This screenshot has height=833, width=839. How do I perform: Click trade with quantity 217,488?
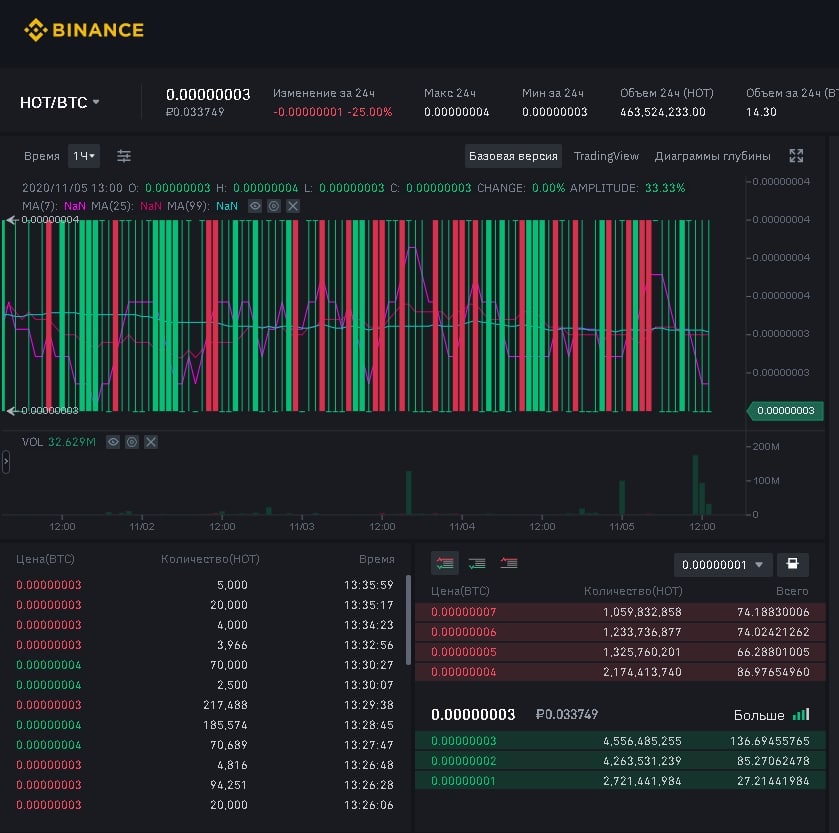pyautogui.click(x=205, y=705)
